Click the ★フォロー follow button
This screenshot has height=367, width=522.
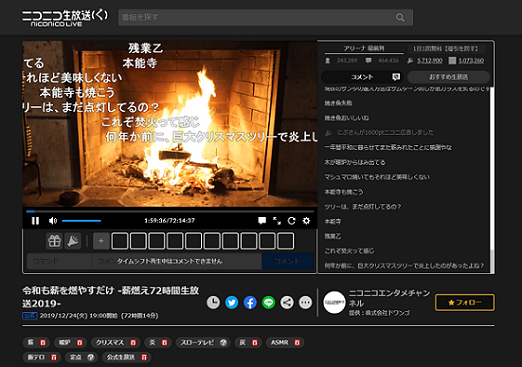click(465, 302)
